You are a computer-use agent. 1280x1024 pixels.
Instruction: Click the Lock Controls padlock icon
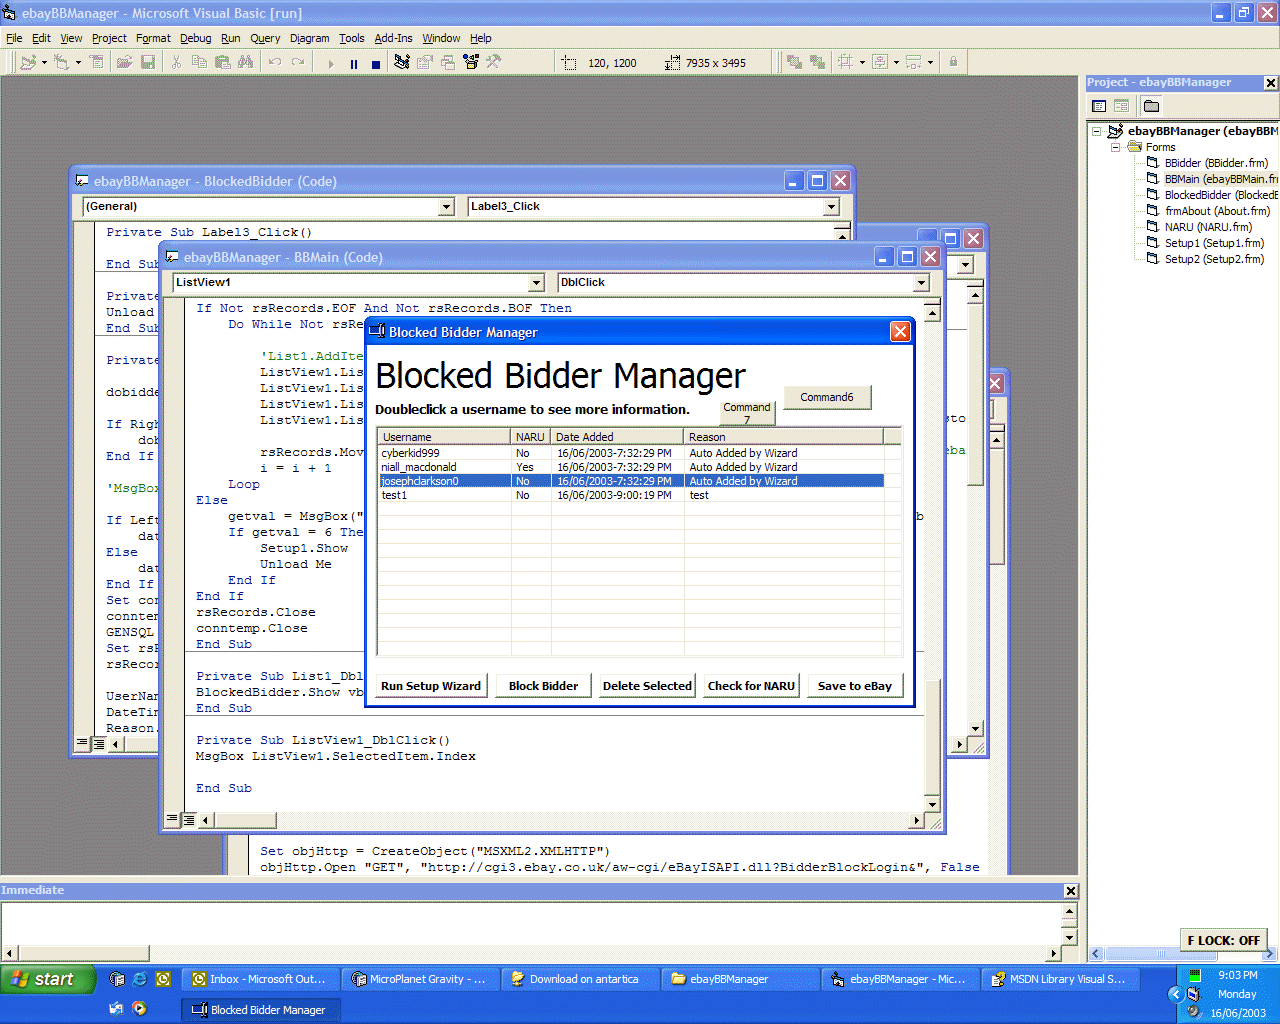(x=953, y=62)
